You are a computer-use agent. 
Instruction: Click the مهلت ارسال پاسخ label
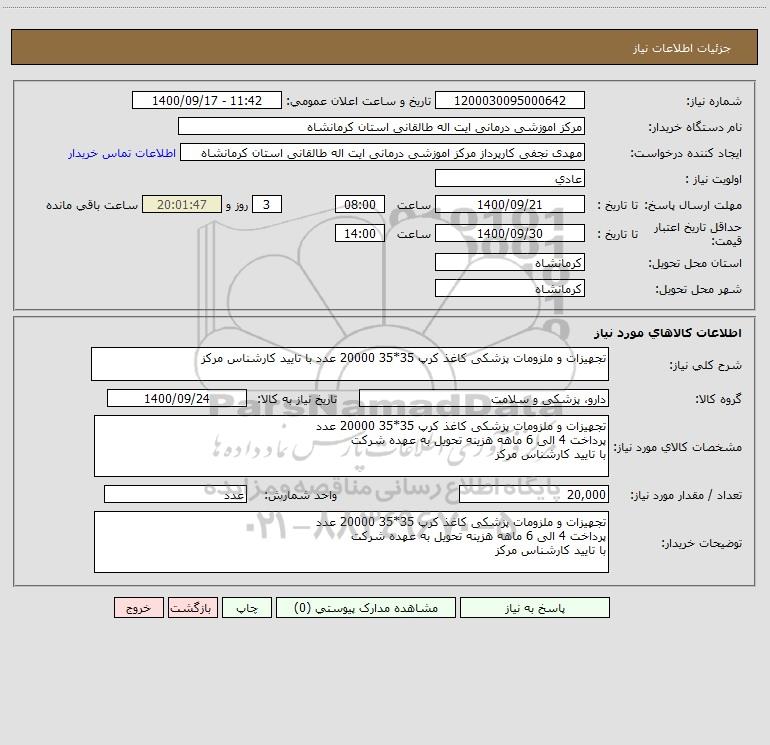point(693,205)
